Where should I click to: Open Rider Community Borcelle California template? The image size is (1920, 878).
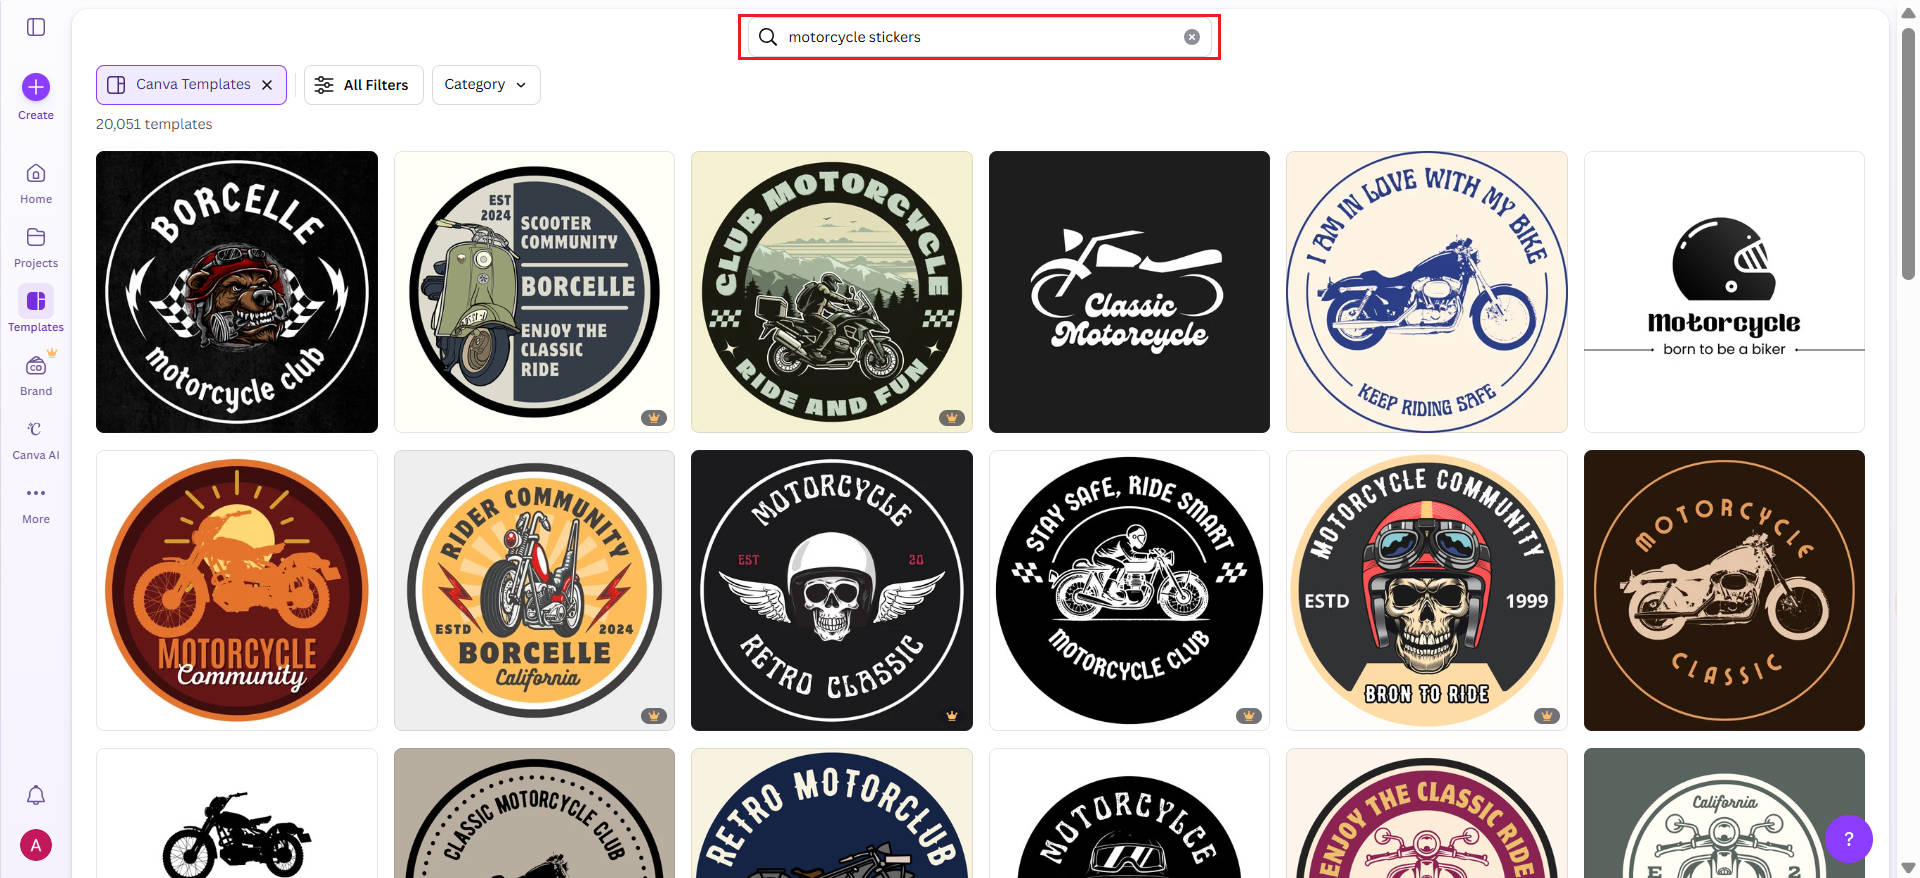(x=534, y=590)
